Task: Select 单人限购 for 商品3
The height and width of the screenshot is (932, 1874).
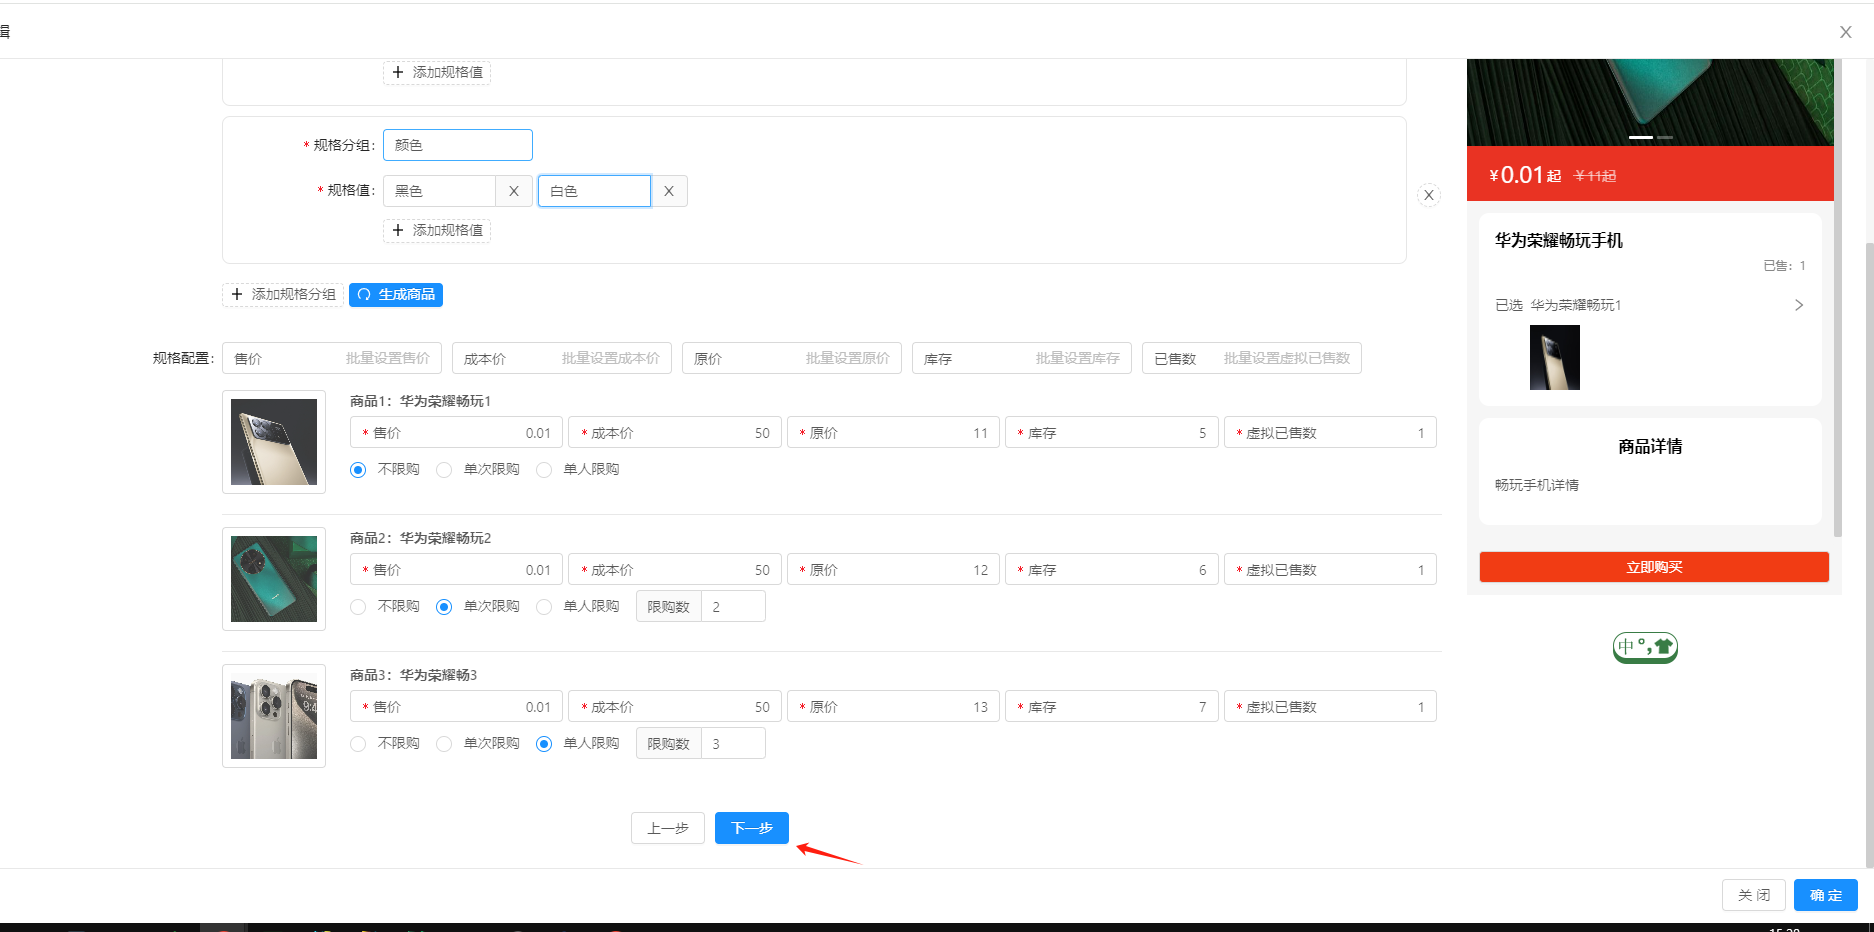Action: pyautogui.click(x=544, y=744)
